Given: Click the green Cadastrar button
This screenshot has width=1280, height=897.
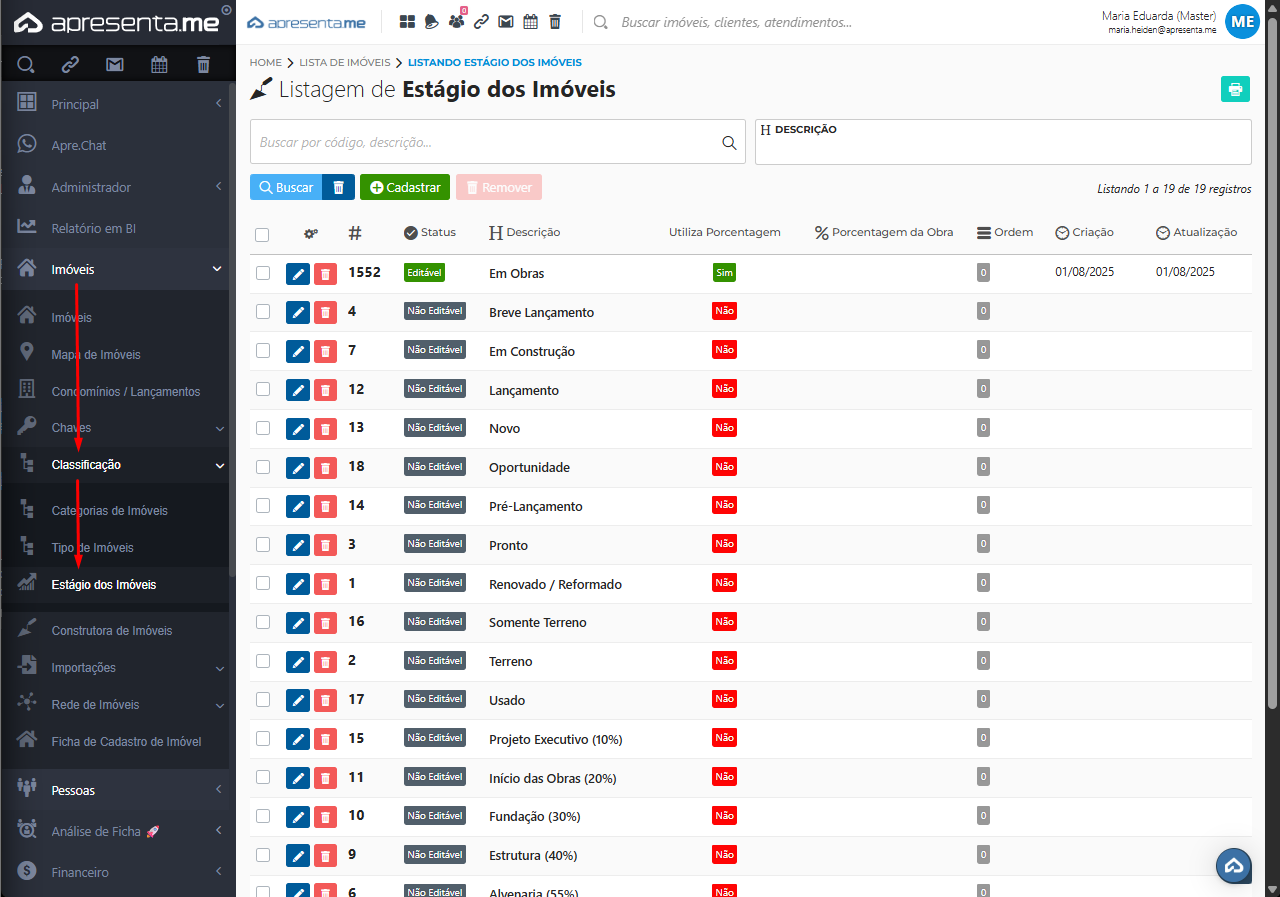Looking at the screenshot, I should 404,187.
